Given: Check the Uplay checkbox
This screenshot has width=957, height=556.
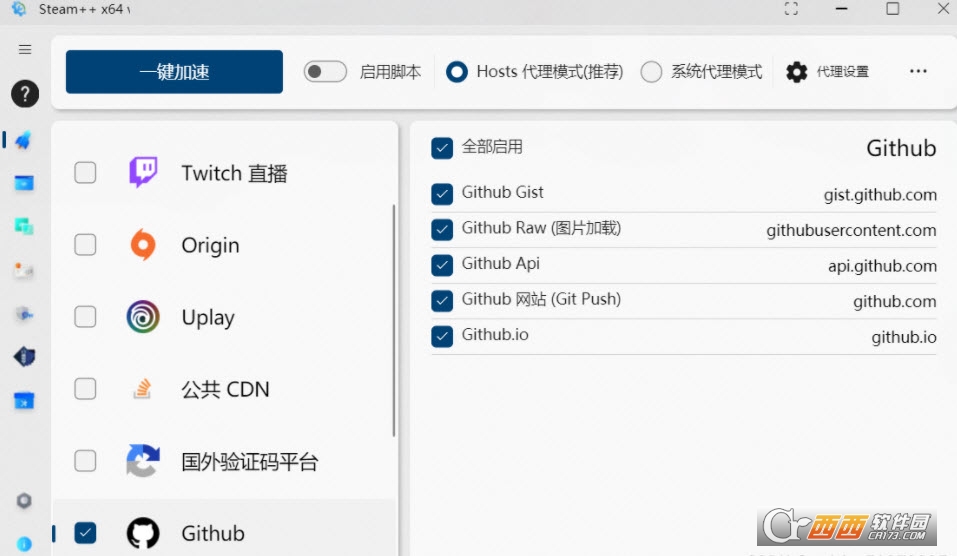Looking at the screenshot, I should (85, 317).
